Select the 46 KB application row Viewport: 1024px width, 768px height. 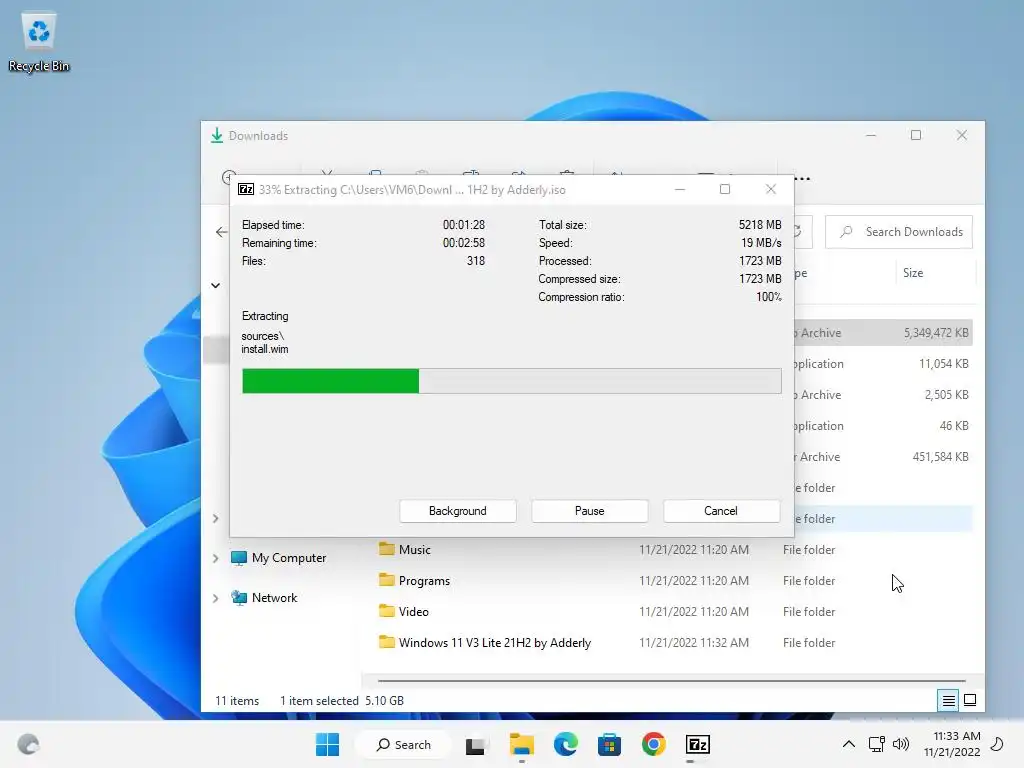(x=883, y=426)
